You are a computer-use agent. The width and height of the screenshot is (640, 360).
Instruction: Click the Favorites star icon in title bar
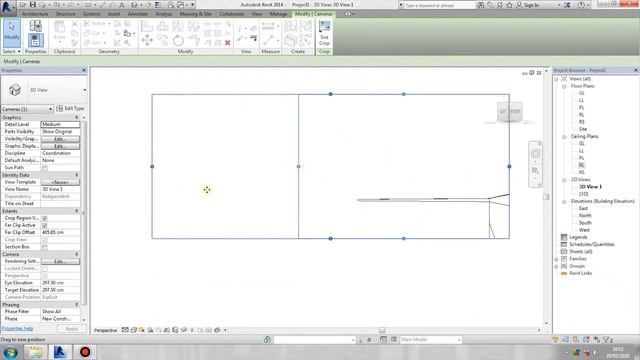pos(509,5)
